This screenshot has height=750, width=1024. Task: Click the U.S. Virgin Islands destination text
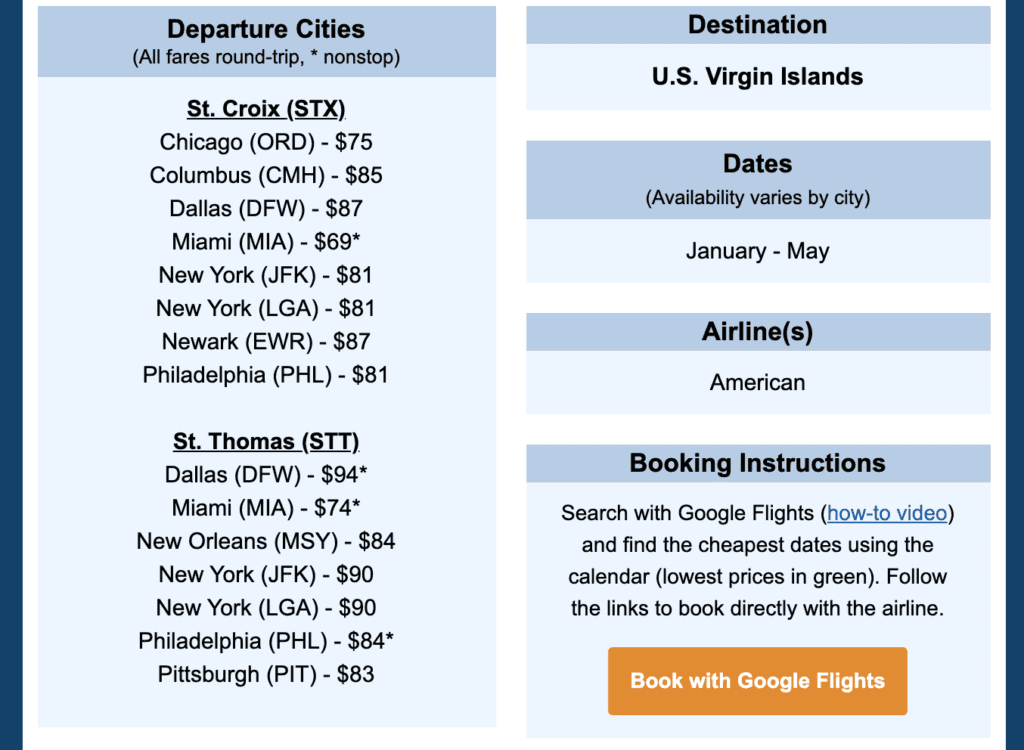click(x=757, y=76)
